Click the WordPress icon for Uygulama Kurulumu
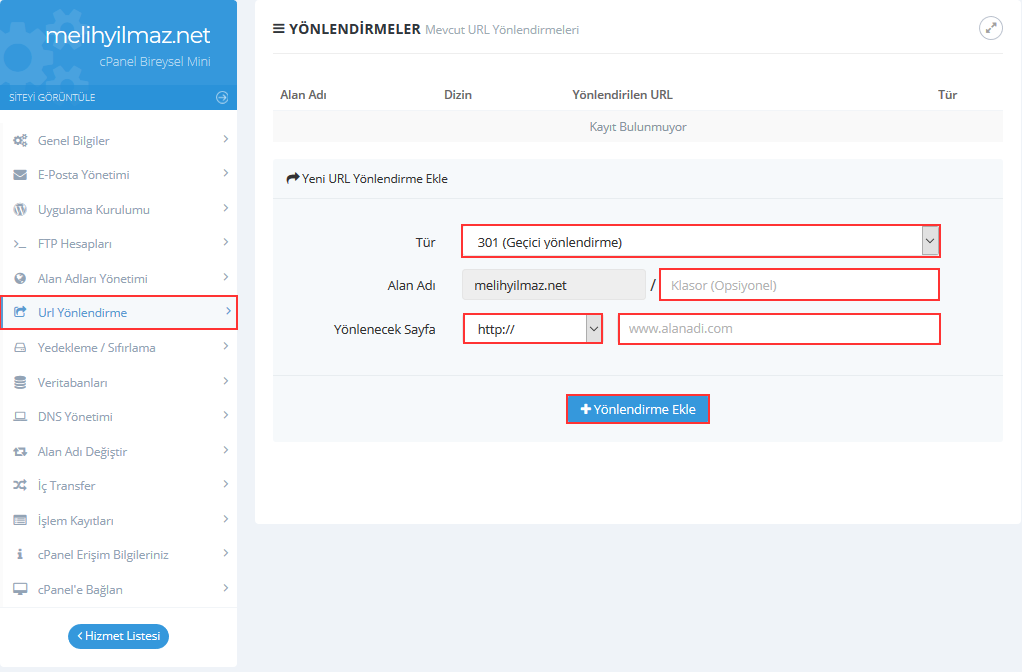Viewport: 1022px width, 672px height. coord(19,210)
